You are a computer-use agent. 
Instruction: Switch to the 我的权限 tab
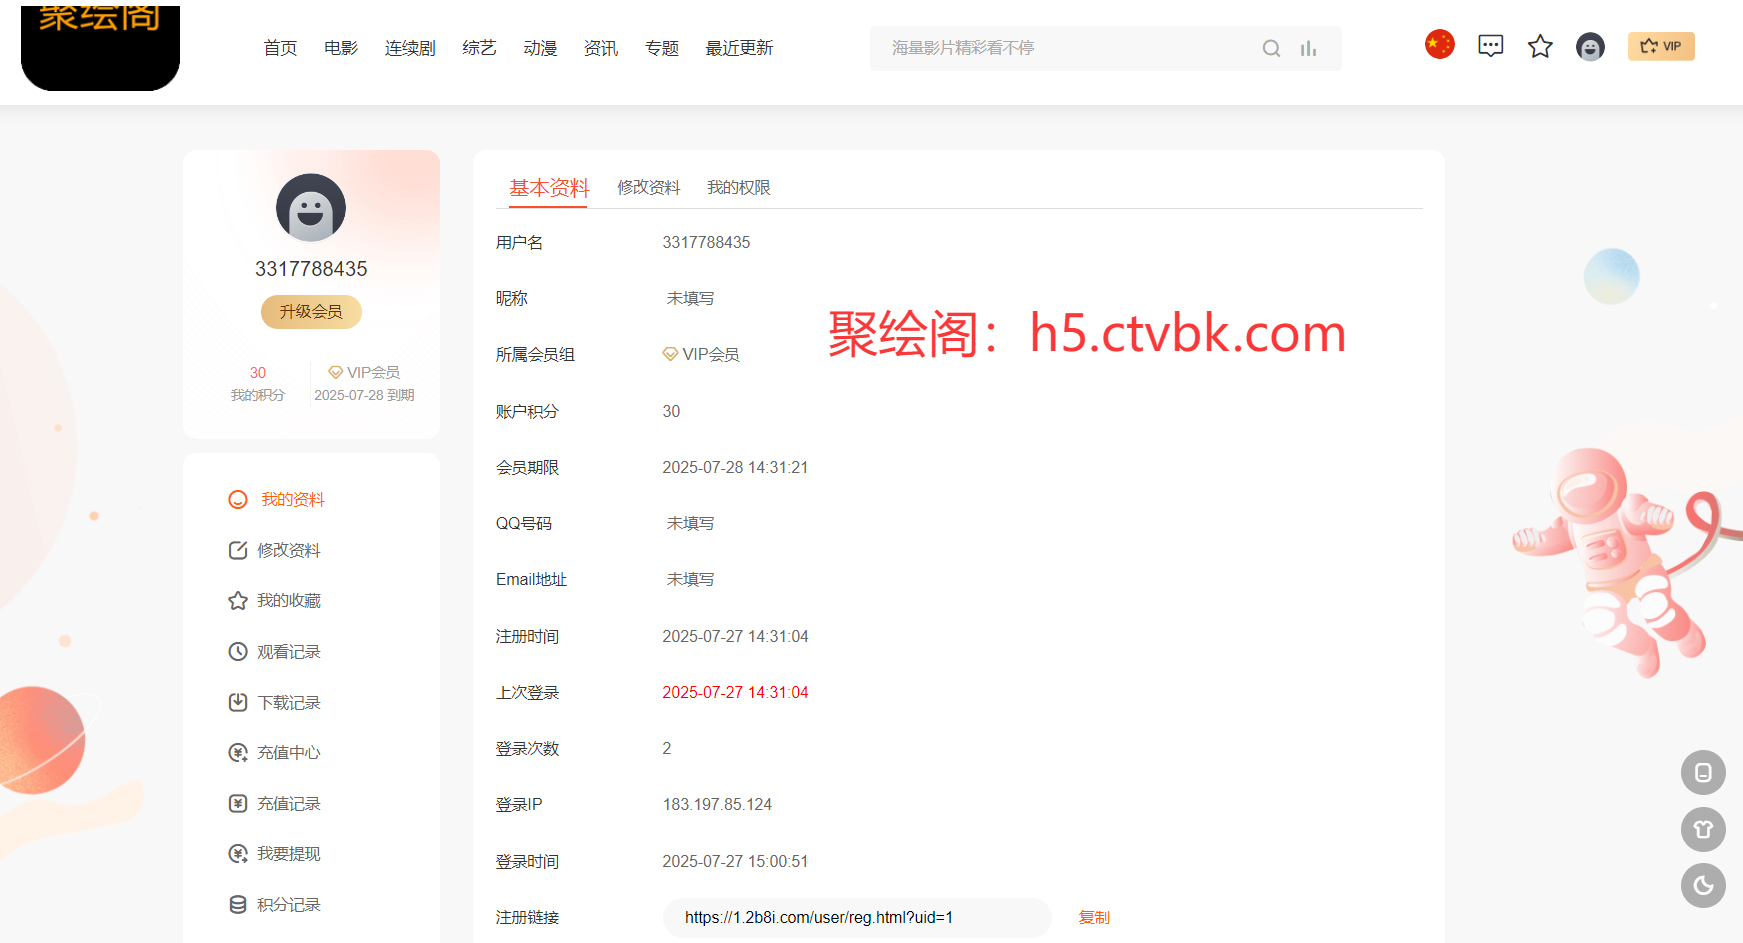[738, 187]
